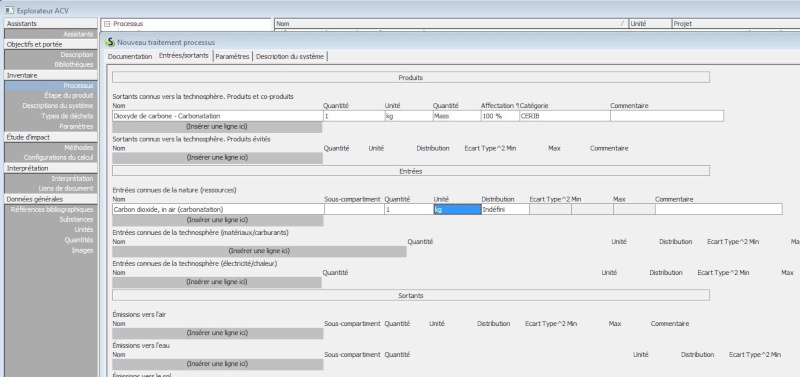Viewport: 800px width, 377px height.
Task: Click the Étude d'impact section header
Action: click(x=51, y=137)
